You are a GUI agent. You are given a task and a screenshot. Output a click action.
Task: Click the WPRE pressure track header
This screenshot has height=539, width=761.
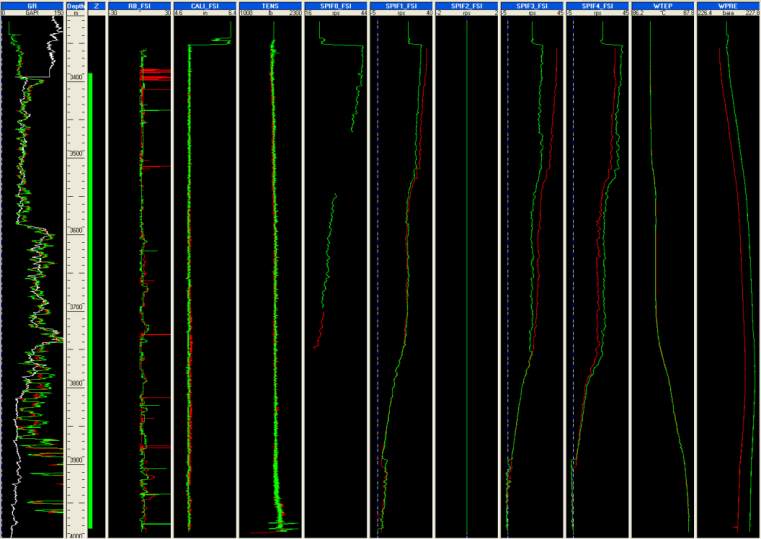coord(727,5)
